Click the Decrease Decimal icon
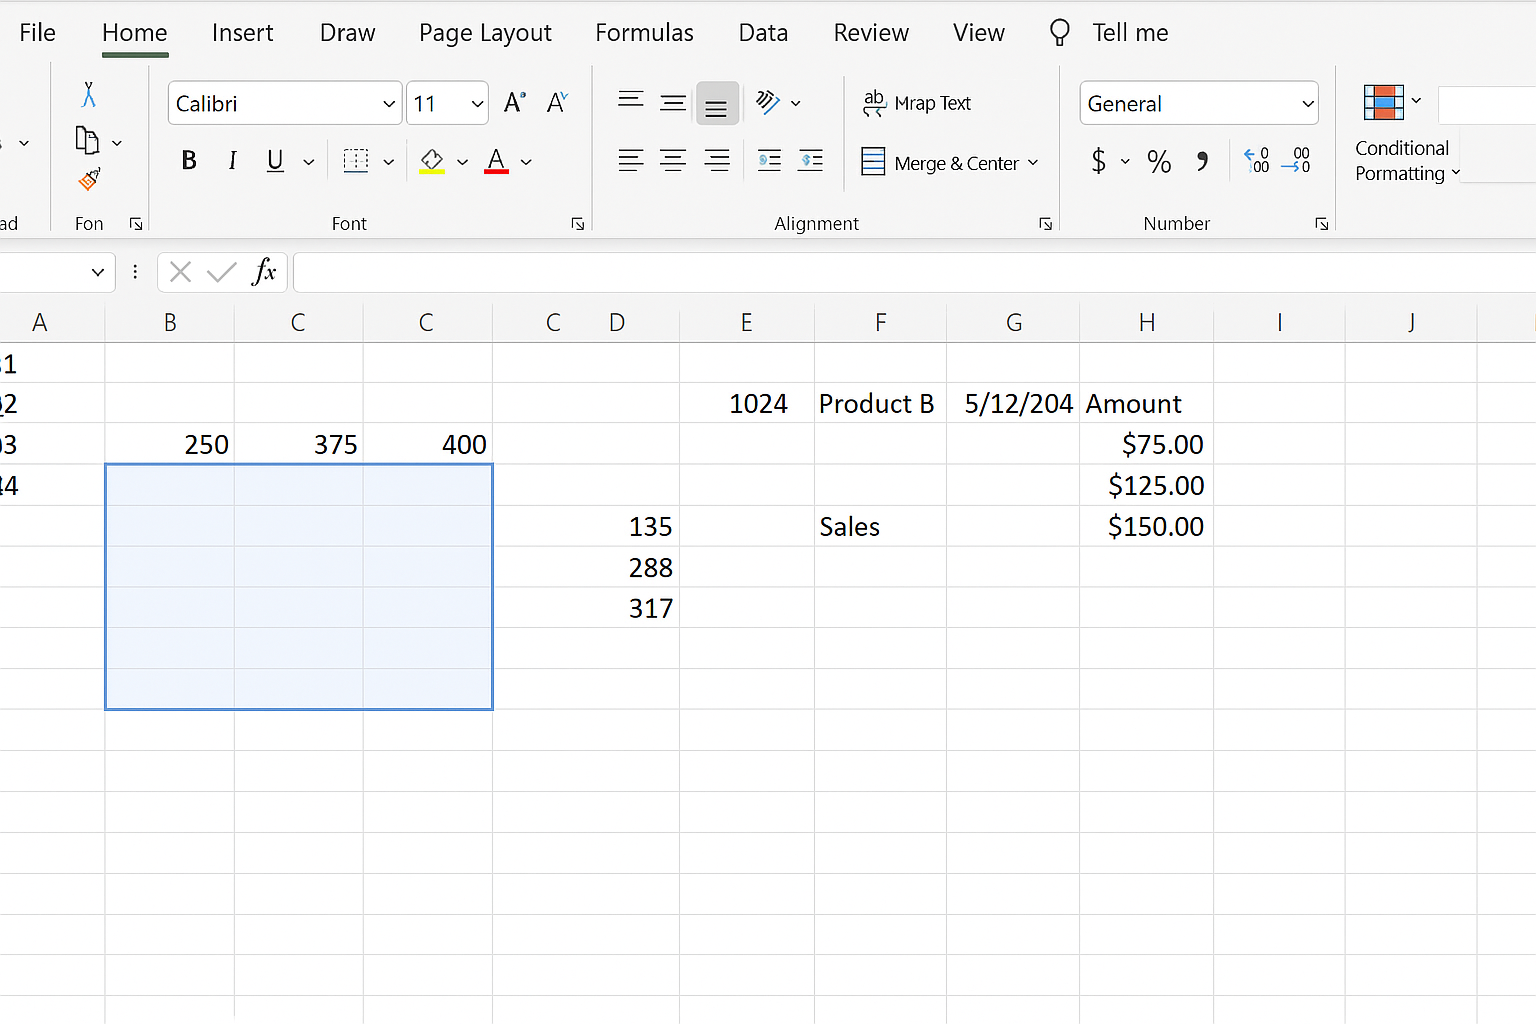 click(x=1296, y=160)
